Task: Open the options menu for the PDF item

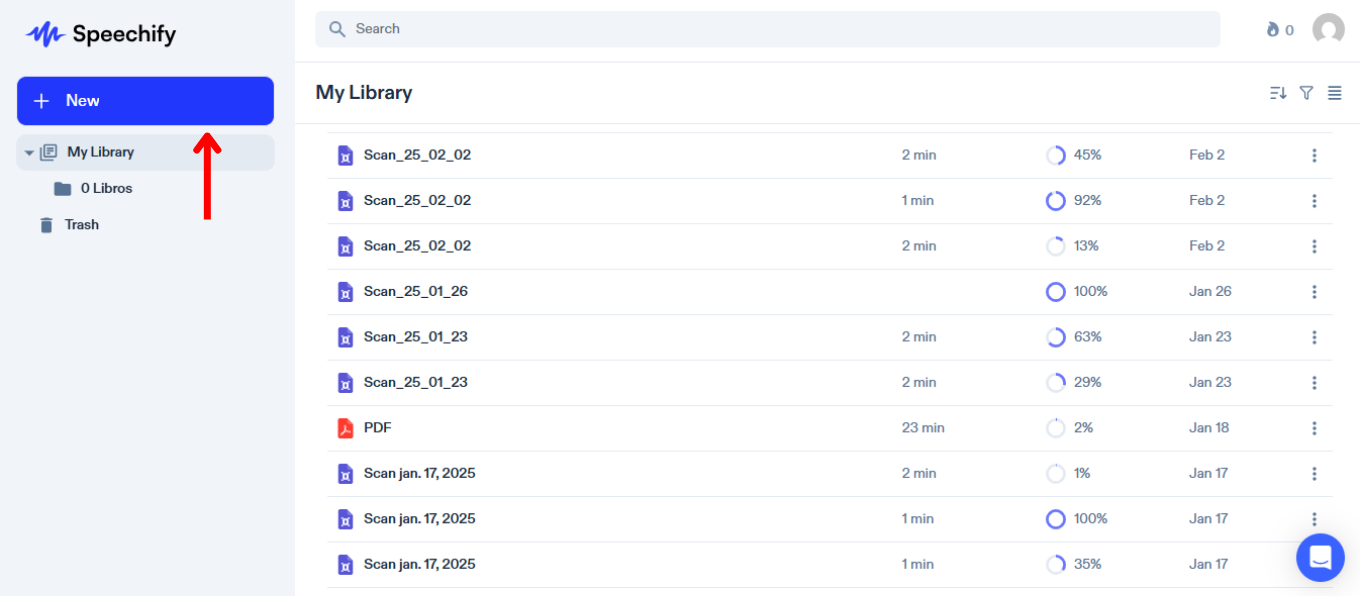Action: [x=1314, y=427]
